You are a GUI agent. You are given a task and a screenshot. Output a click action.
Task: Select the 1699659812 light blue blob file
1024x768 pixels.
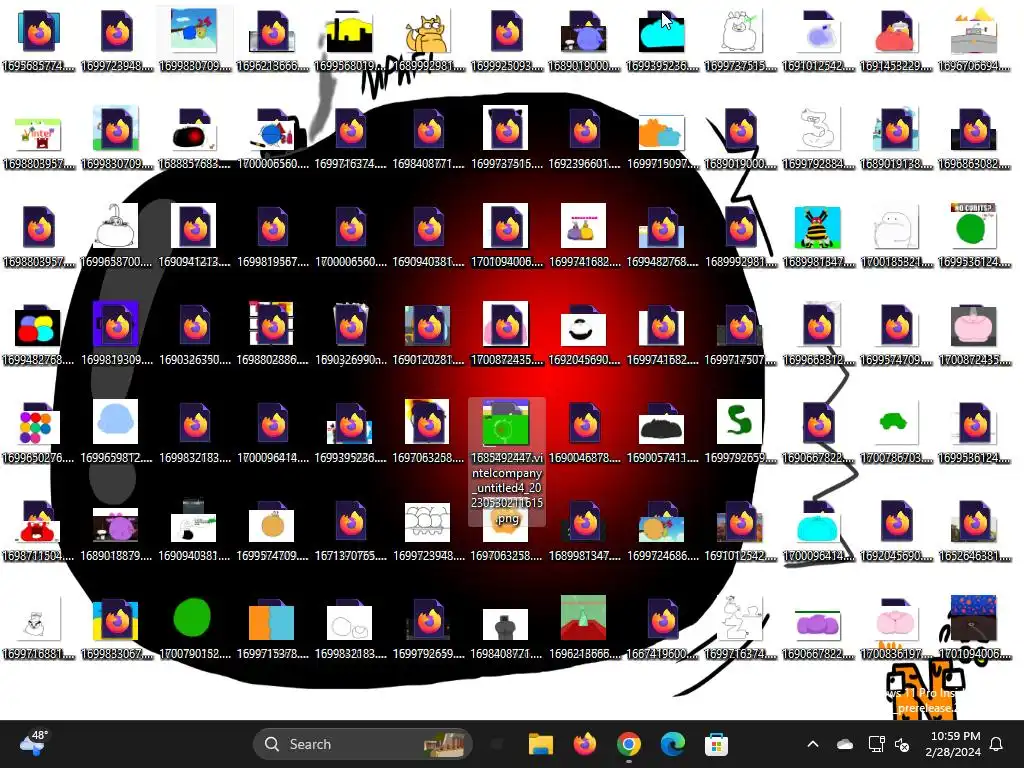click(116, 432)
